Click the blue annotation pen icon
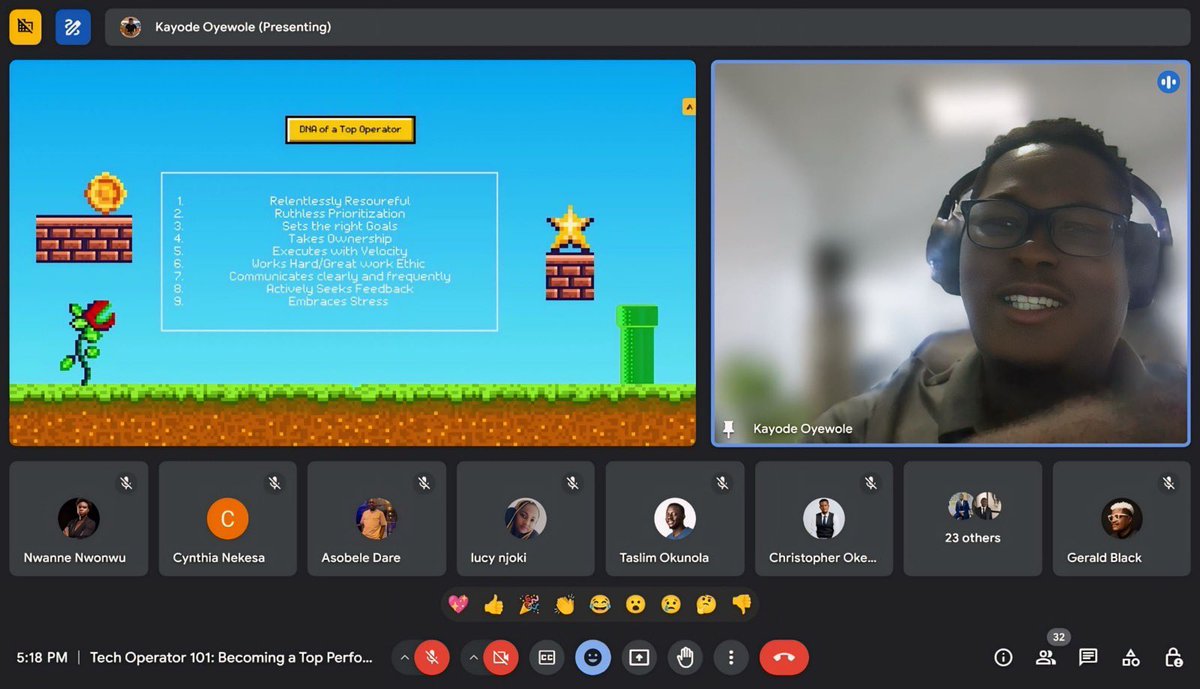 click(73, 27)
